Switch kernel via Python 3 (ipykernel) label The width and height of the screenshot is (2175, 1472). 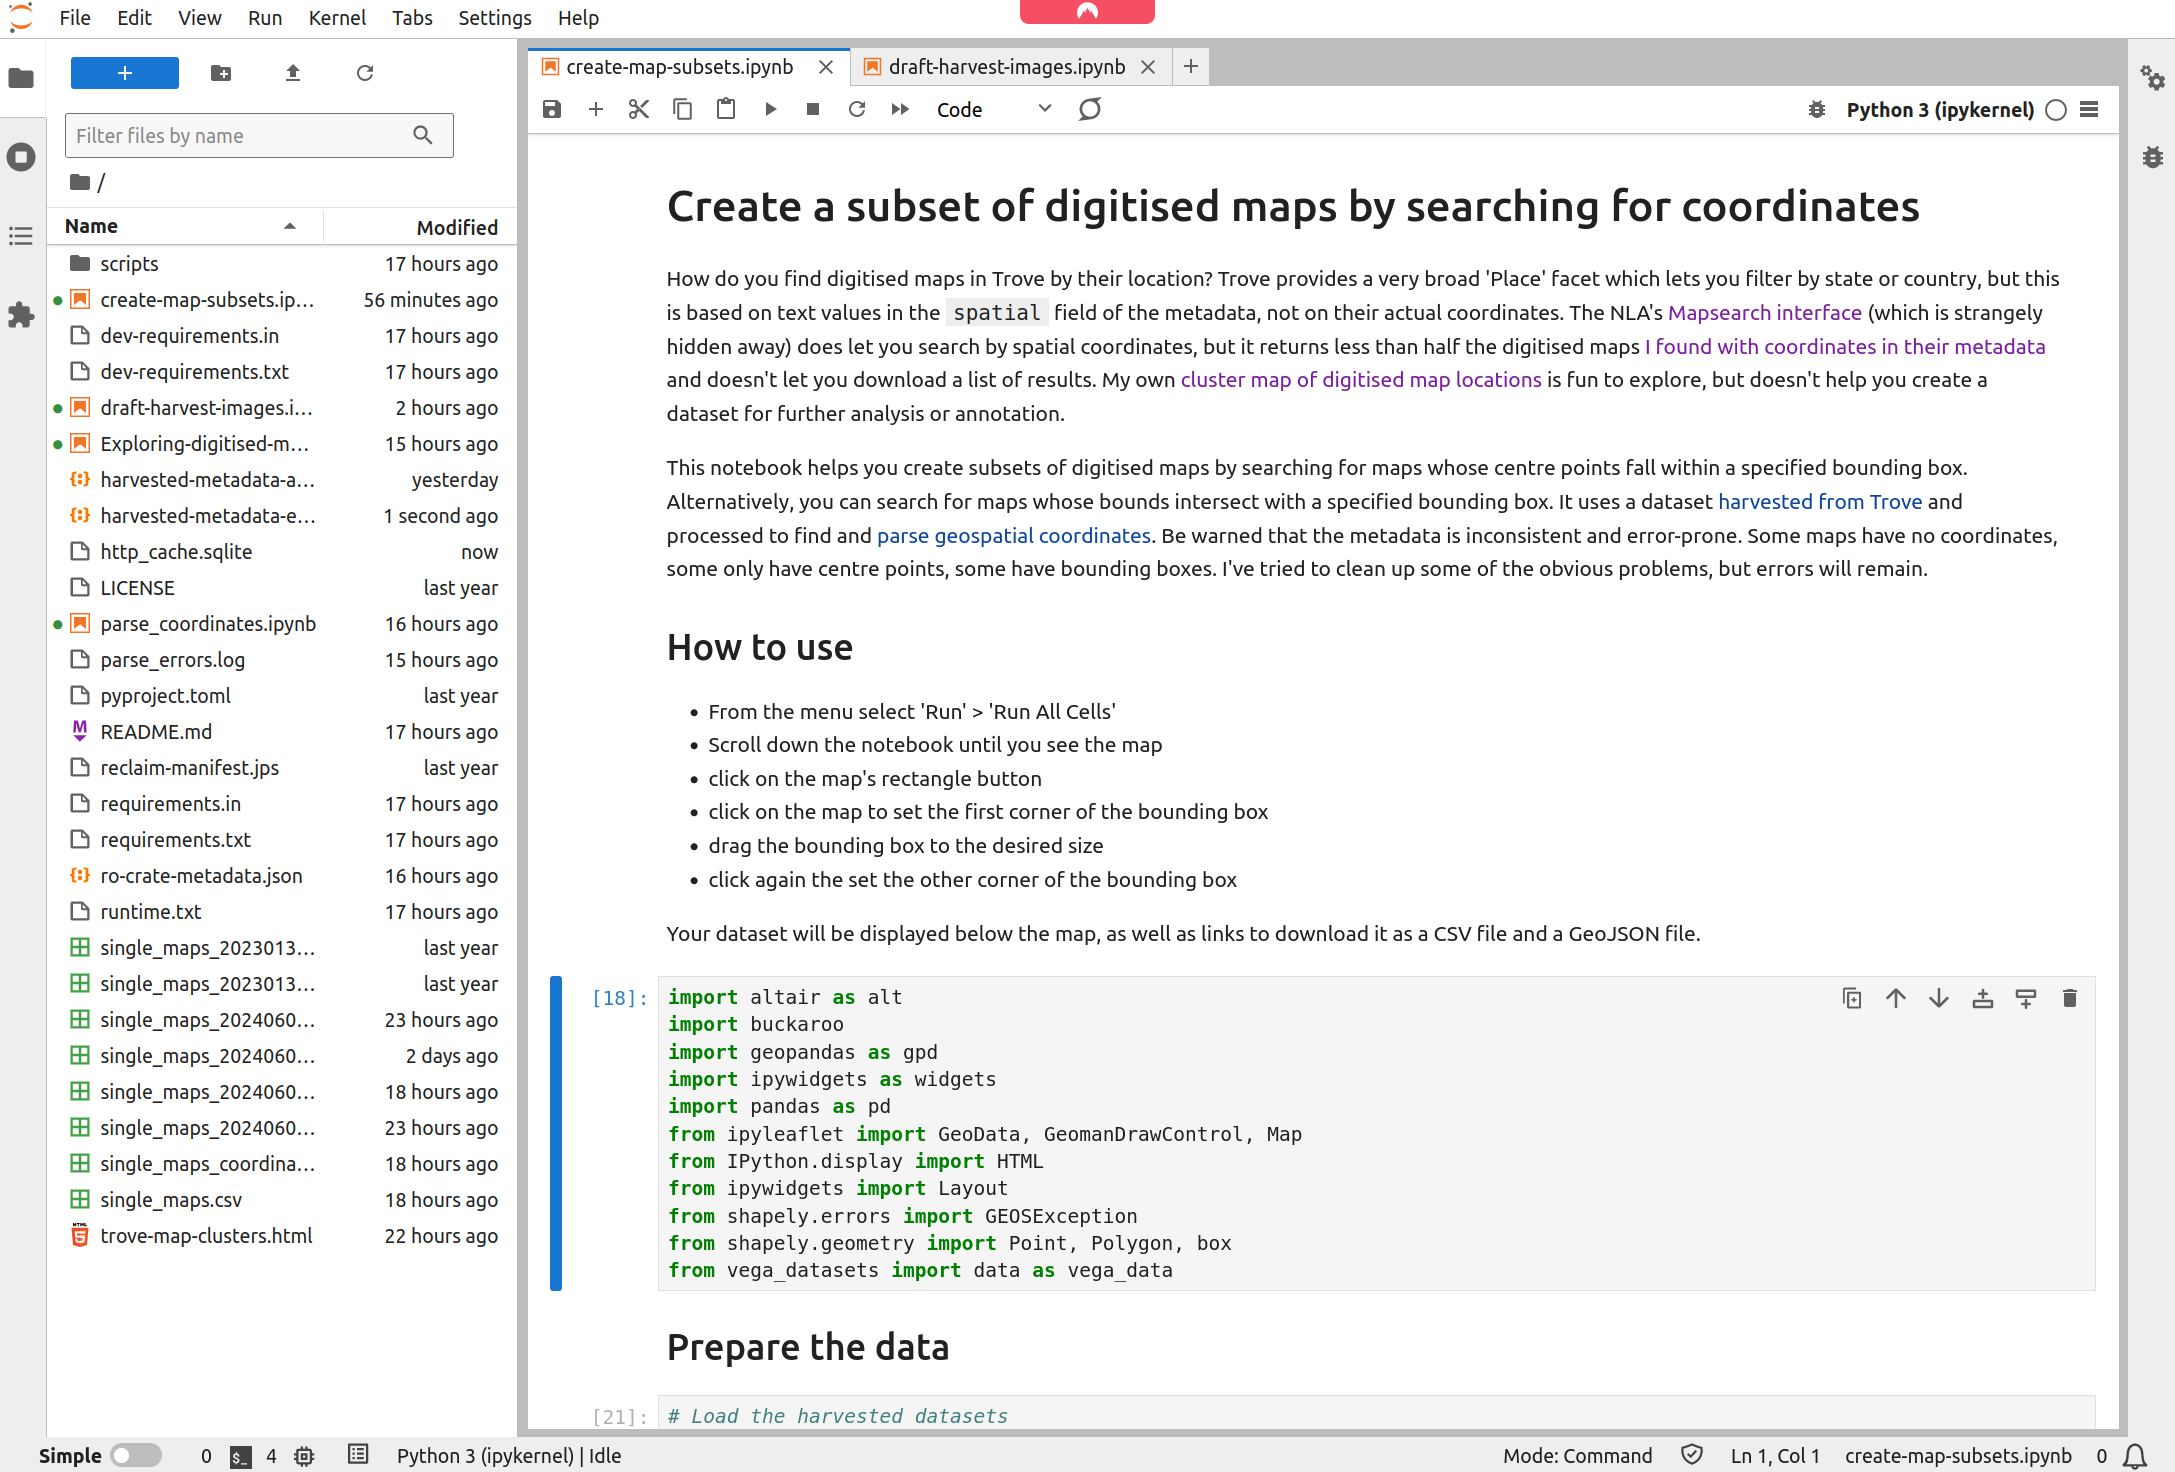click(1940, 109)
